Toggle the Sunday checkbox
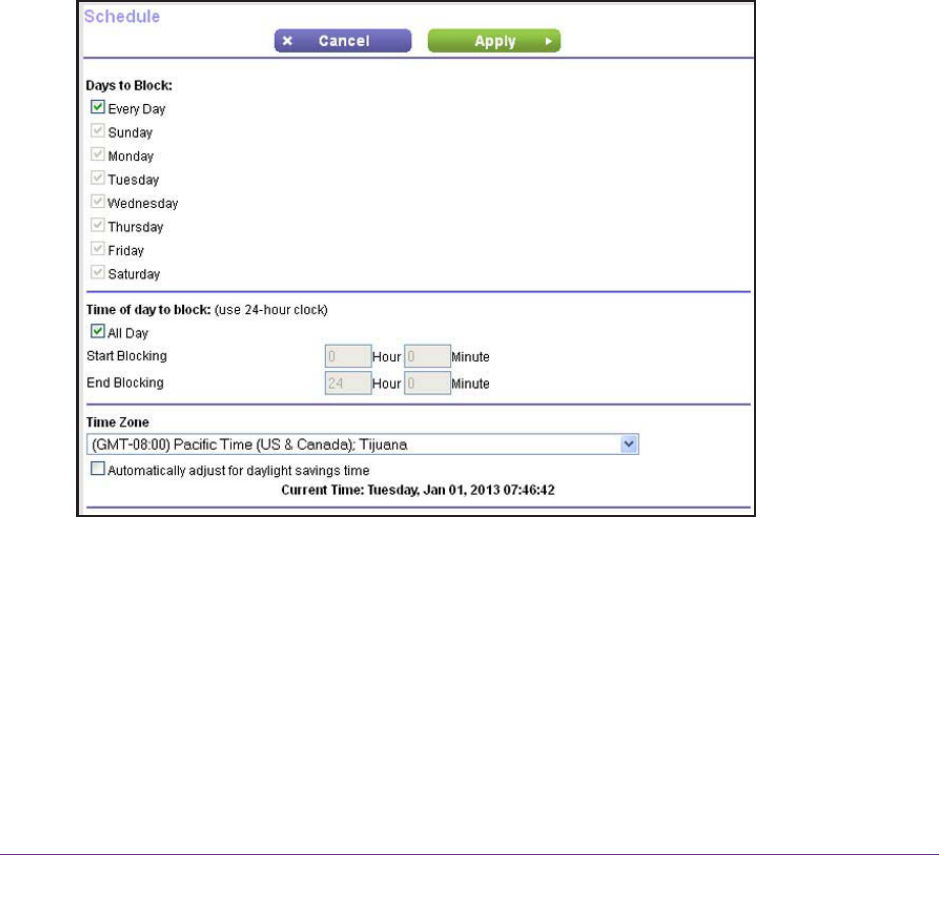The width and height of the screenshot is (941, 922). (98, 131)
